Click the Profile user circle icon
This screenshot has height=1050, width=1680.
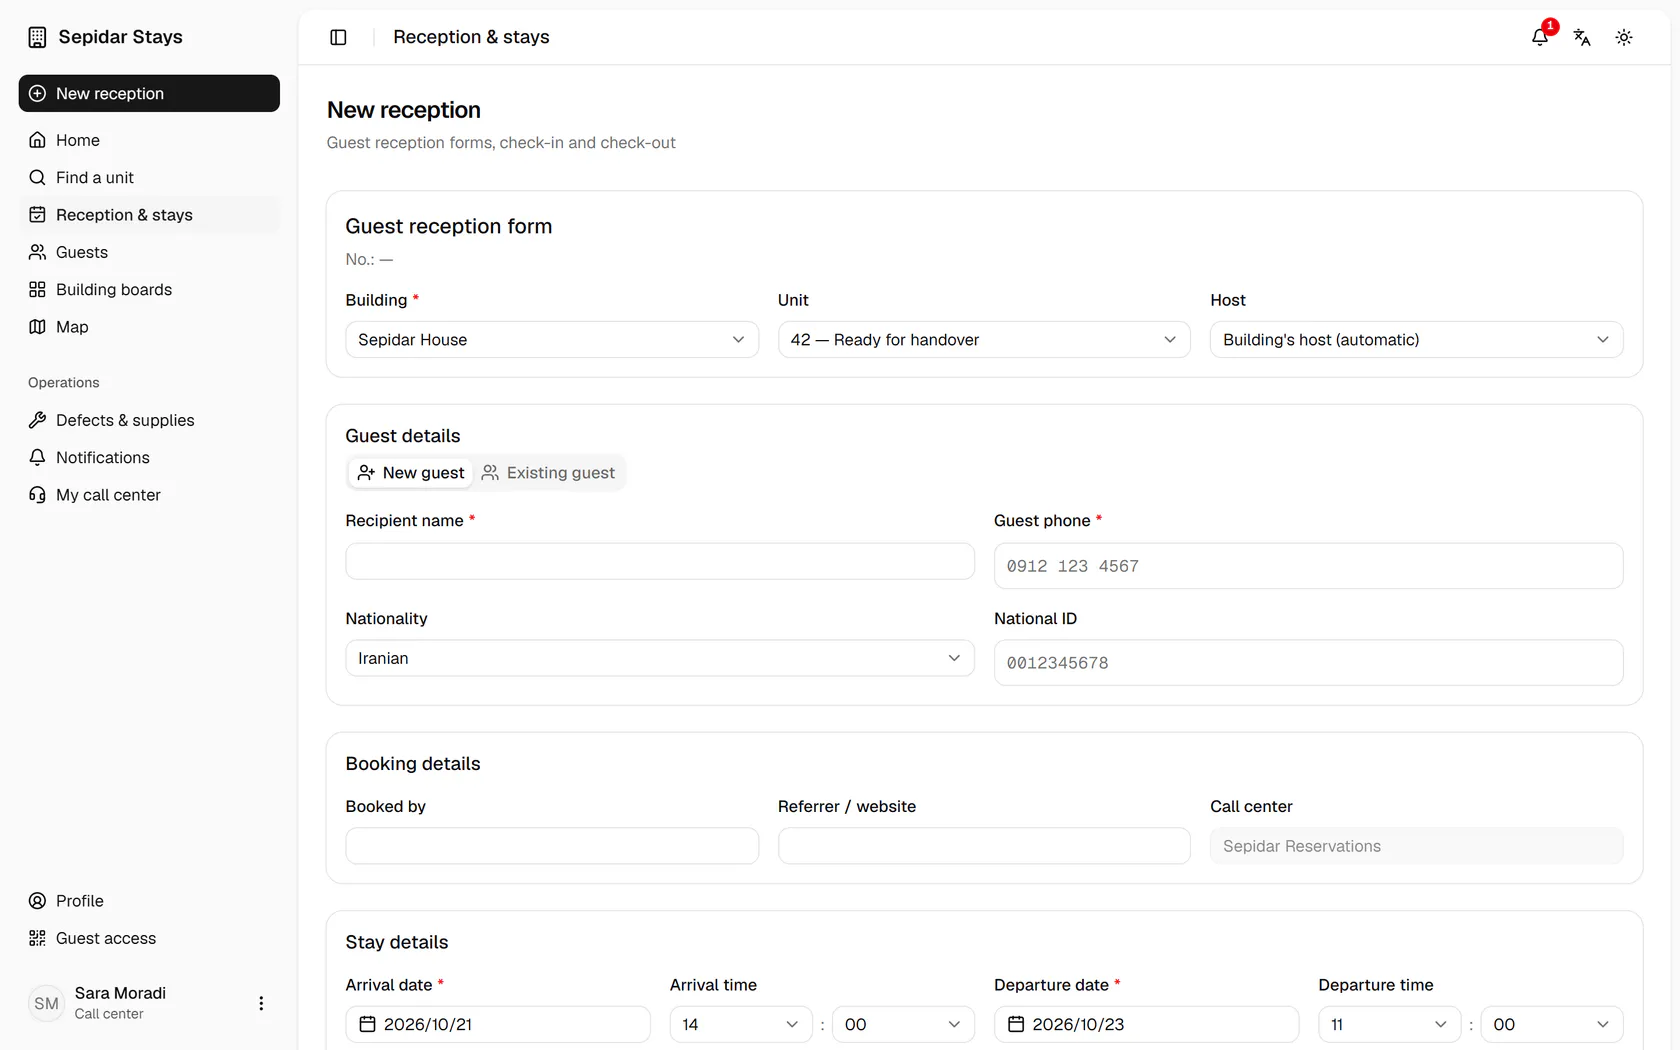(x=37, y=901)
